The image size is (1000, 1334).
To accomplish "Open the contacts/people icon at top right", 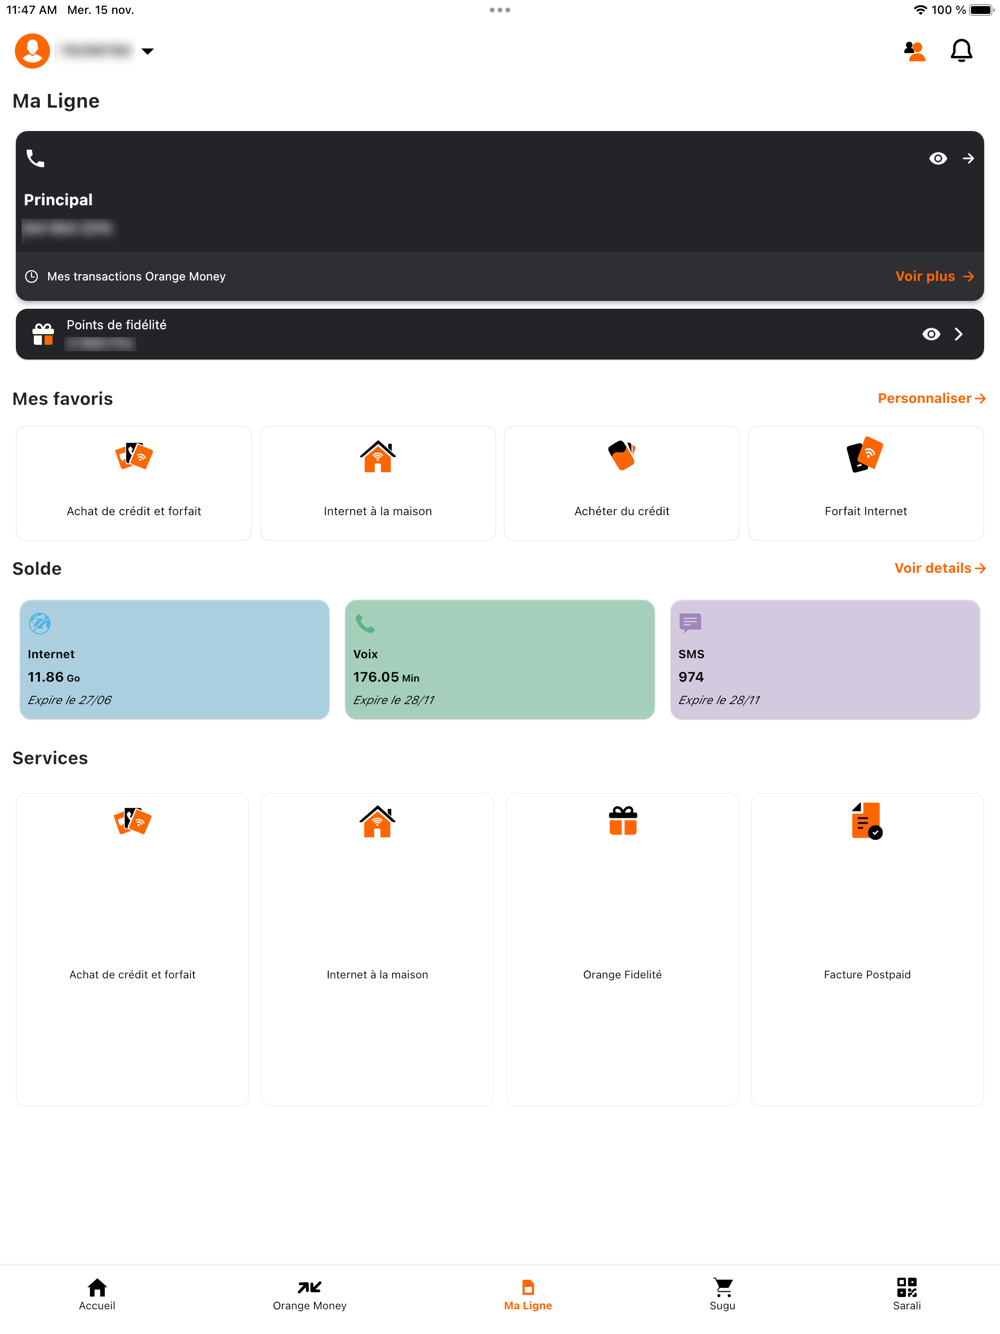I will [914, 51].
